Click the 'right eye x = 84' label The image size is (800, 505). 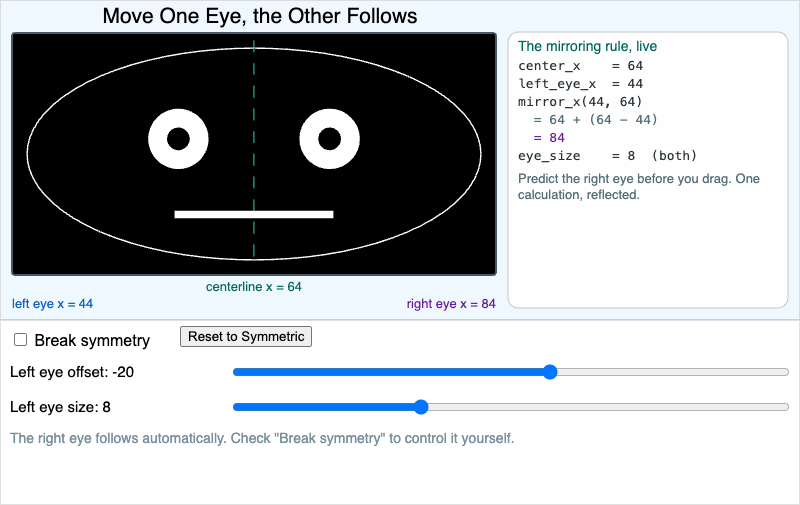451,304
